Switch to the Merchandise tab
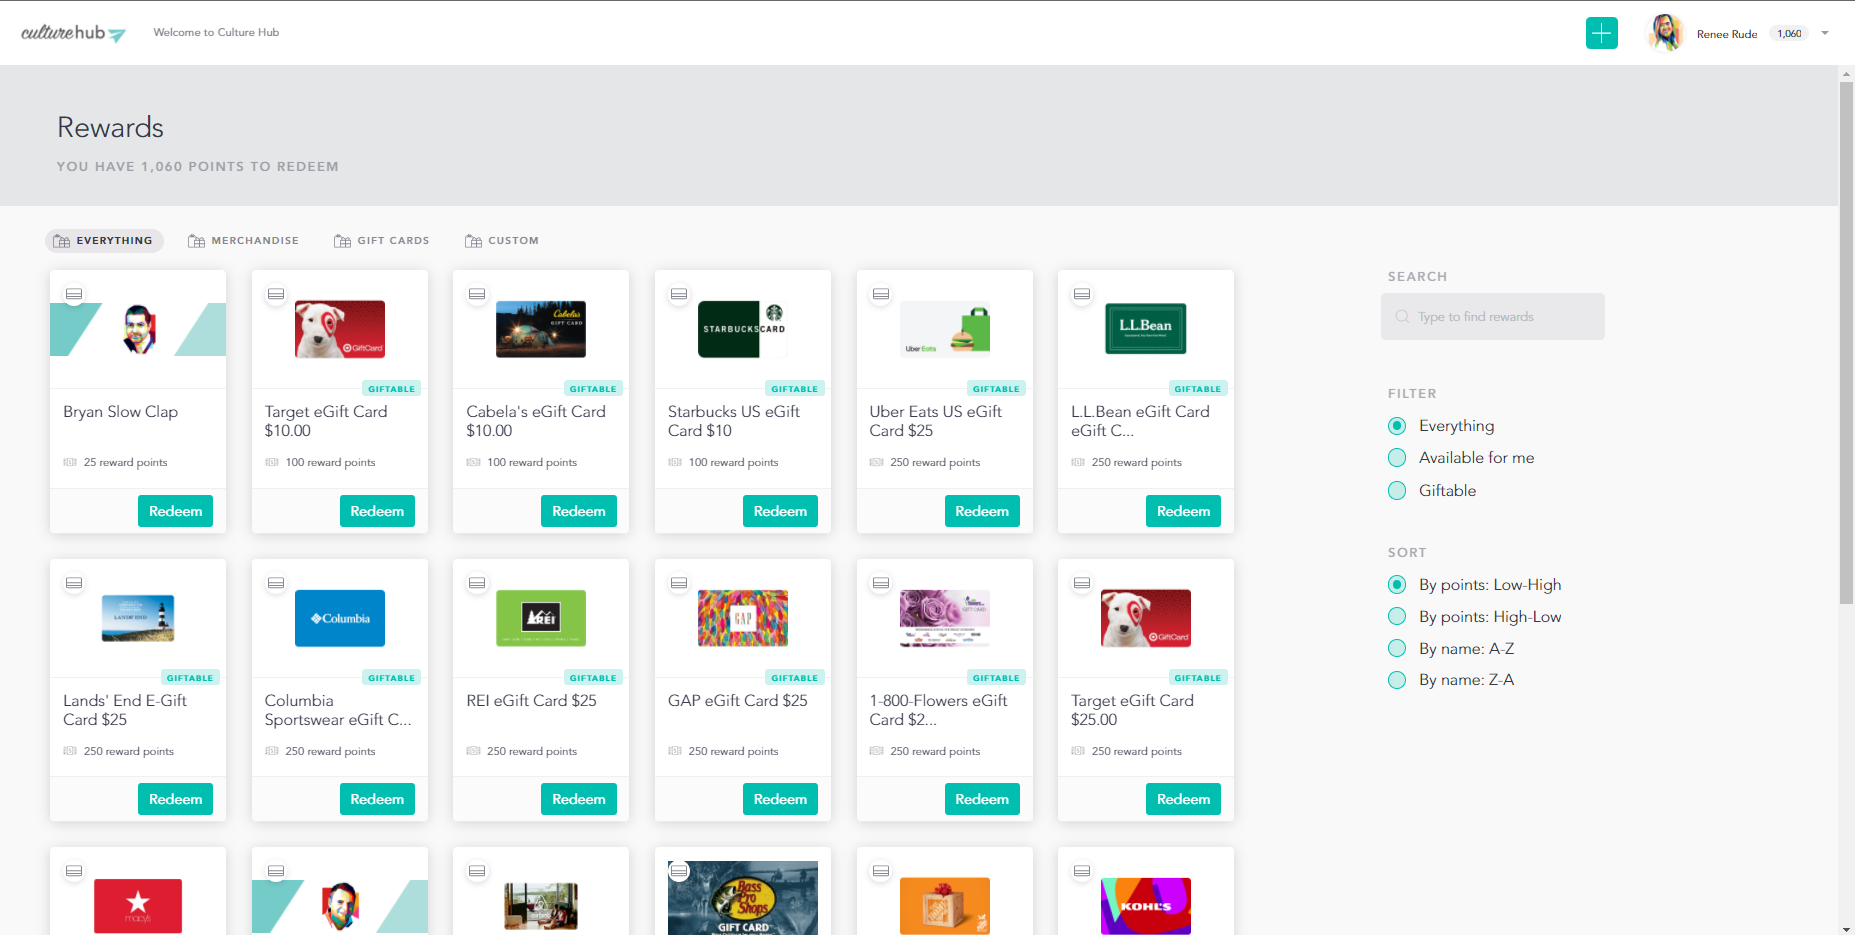The height and width of the screenshot is (935, 1855). (243, 241)
